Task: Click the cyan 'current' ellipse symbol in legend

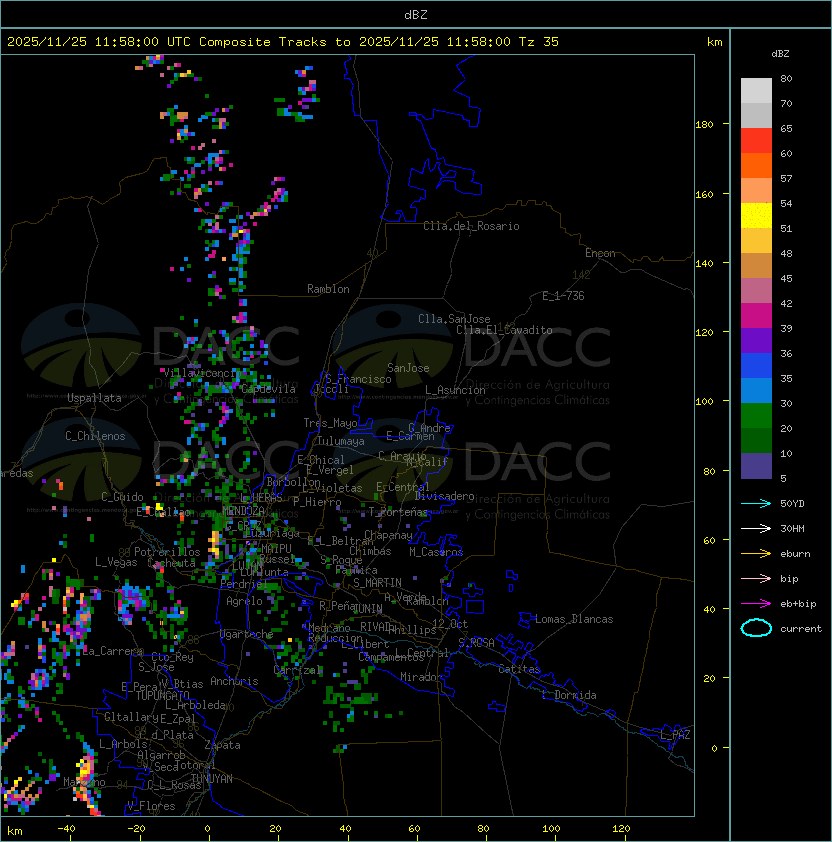Action: click(x=756, y=628)
